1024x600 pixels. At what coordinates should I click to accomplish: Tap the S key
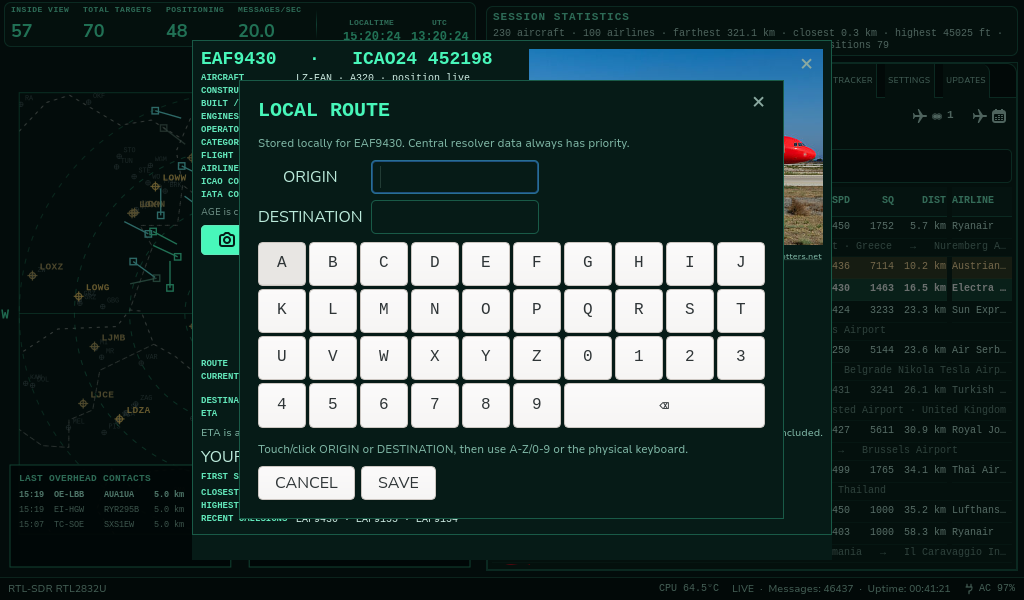tap(690, 311)
